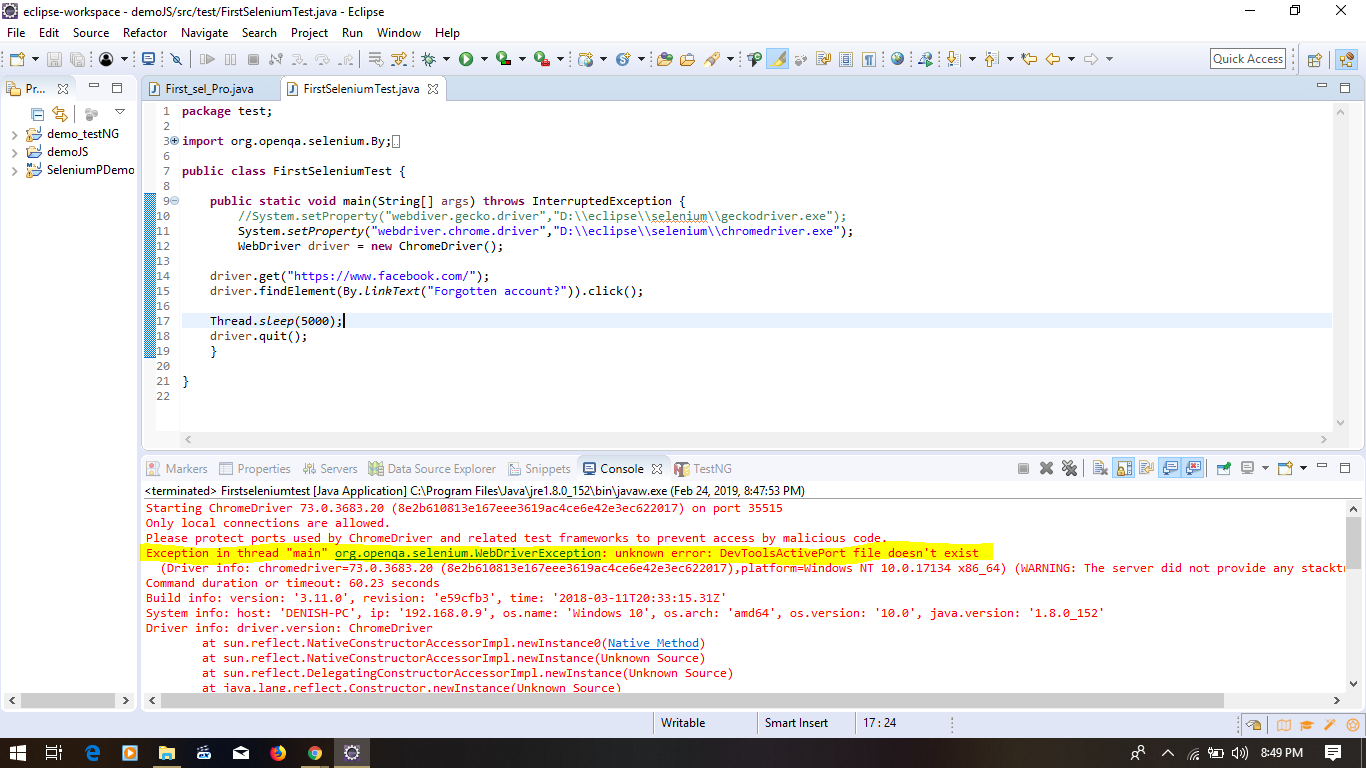
Task: Switch to First_sel_Pro.java editor tab
Action: (210, 89)
